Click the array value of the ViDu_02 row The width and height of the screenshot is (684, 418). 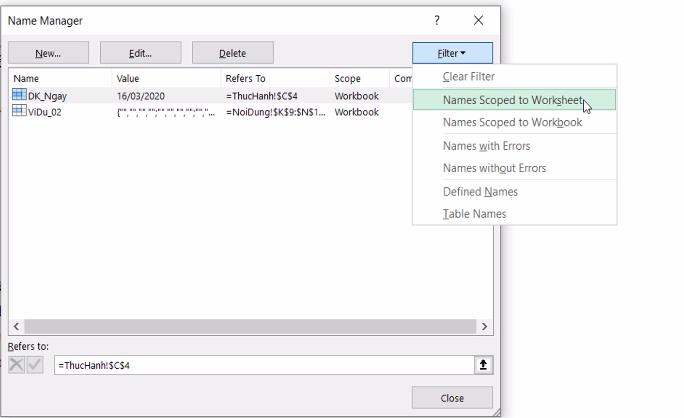pyautogui.click(x=166, y=112)
